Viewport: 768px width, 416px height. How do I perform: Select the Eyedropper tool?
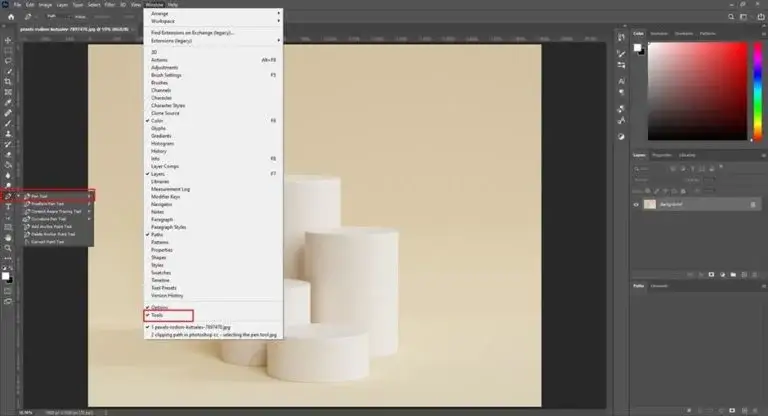pos(8,102)
